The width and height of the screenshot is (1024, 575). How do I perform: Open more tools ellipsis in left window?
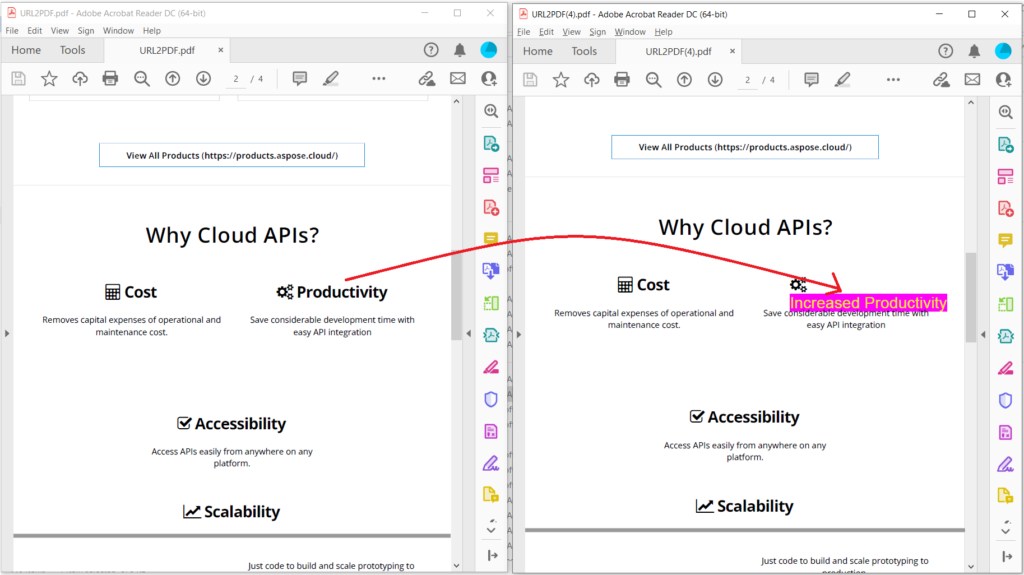[379, 78]
